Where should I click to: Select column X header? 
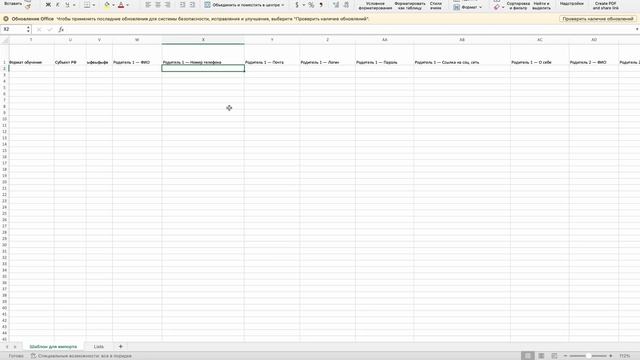(x=203, y=40)
